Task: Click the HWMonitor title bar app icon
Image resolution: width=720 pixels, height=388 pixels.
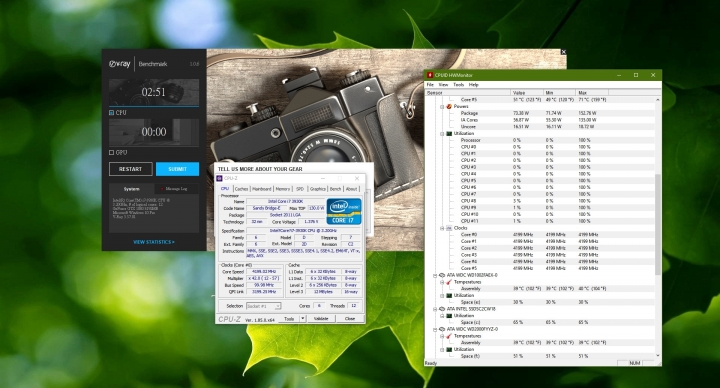Action: (x=430, y=75)
